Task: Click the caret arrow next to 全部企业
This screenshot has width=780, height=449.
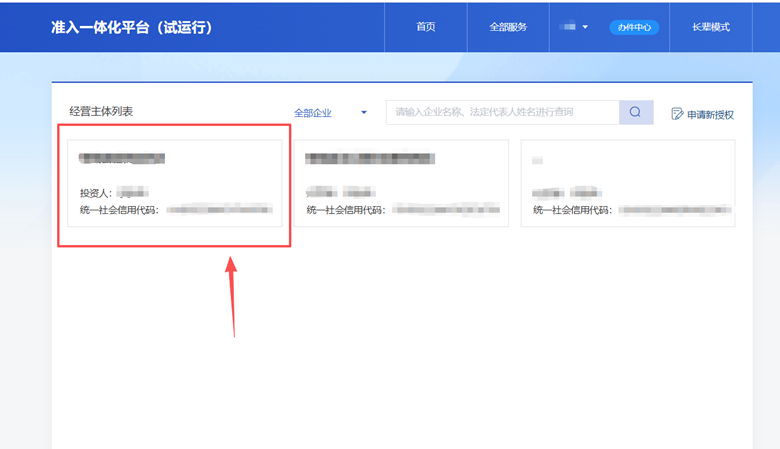Action: 364,113
